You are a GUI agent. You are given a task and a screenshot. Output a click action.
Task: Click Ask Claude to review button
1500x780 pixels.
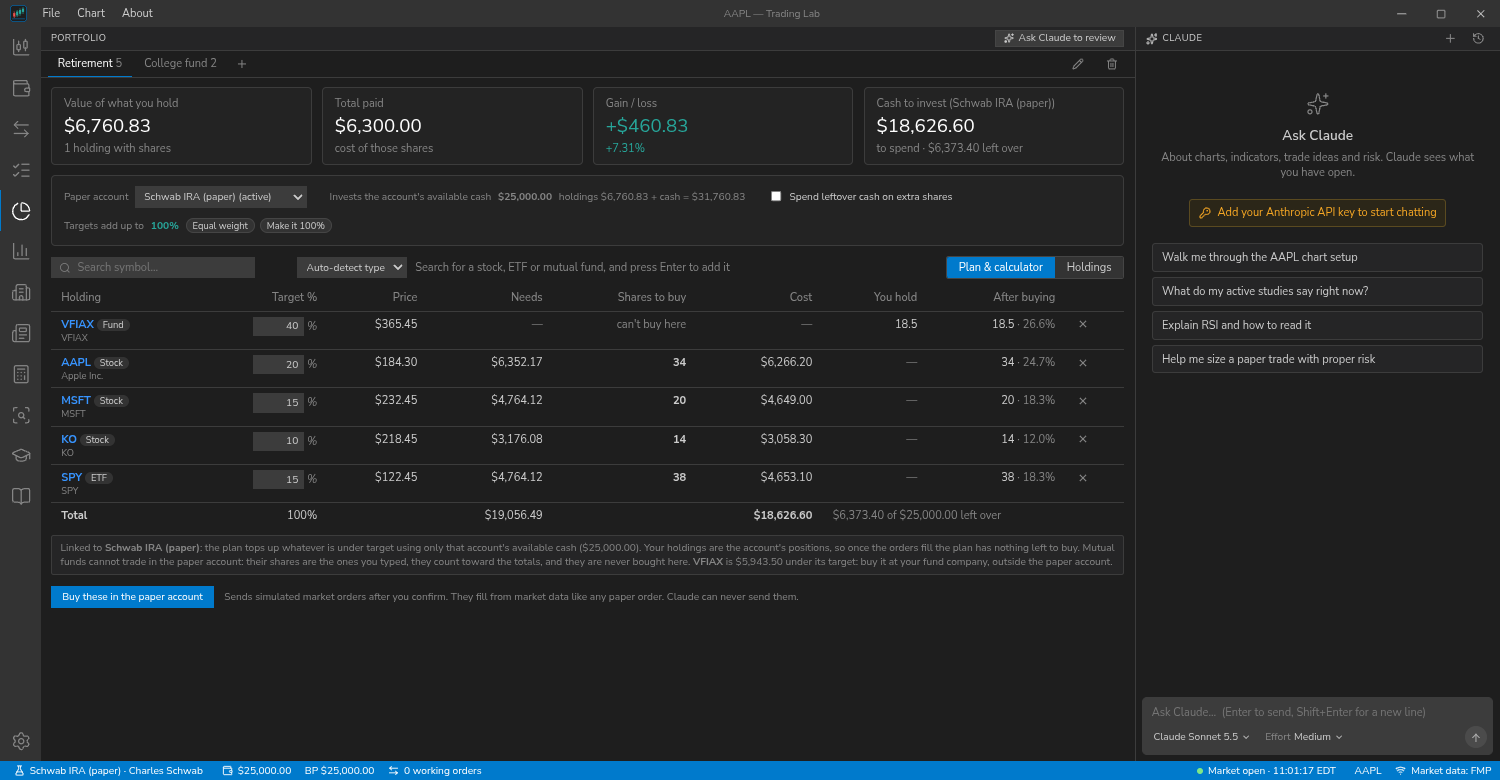1059,38
